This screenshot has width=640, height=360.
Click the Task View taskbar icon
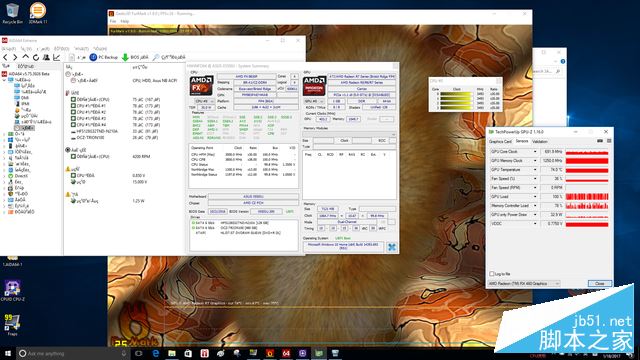click(139, 353)
